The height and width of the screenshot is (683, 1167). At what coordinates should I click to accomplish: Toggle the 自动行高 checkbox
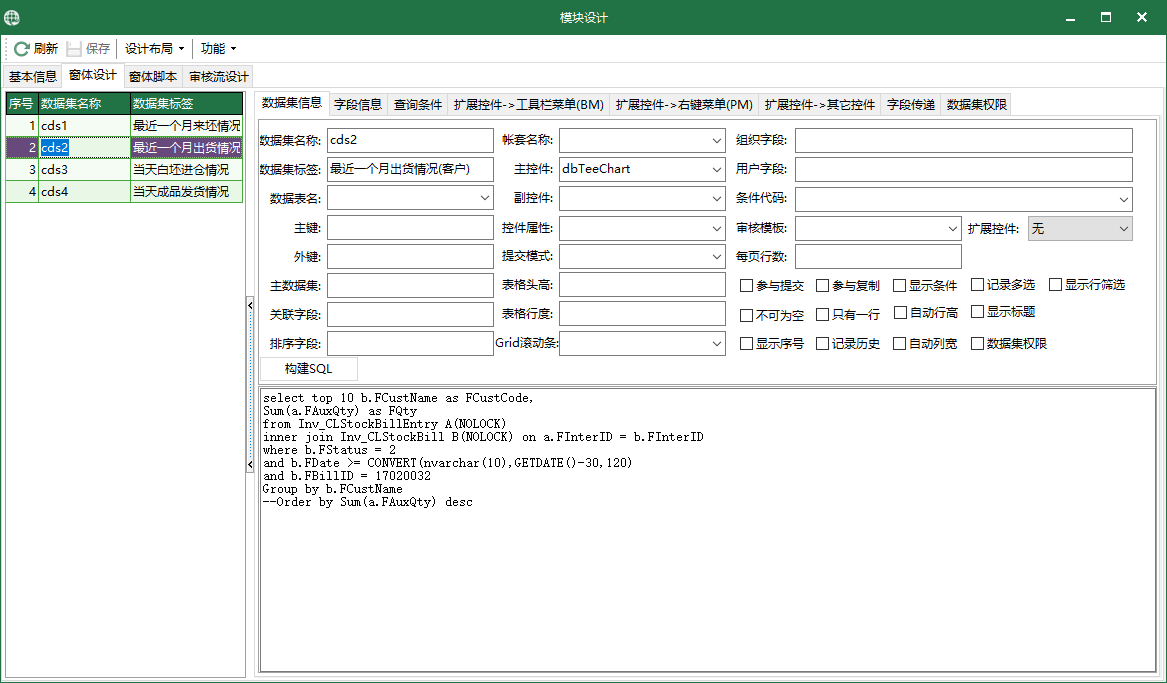coord(900,312)
